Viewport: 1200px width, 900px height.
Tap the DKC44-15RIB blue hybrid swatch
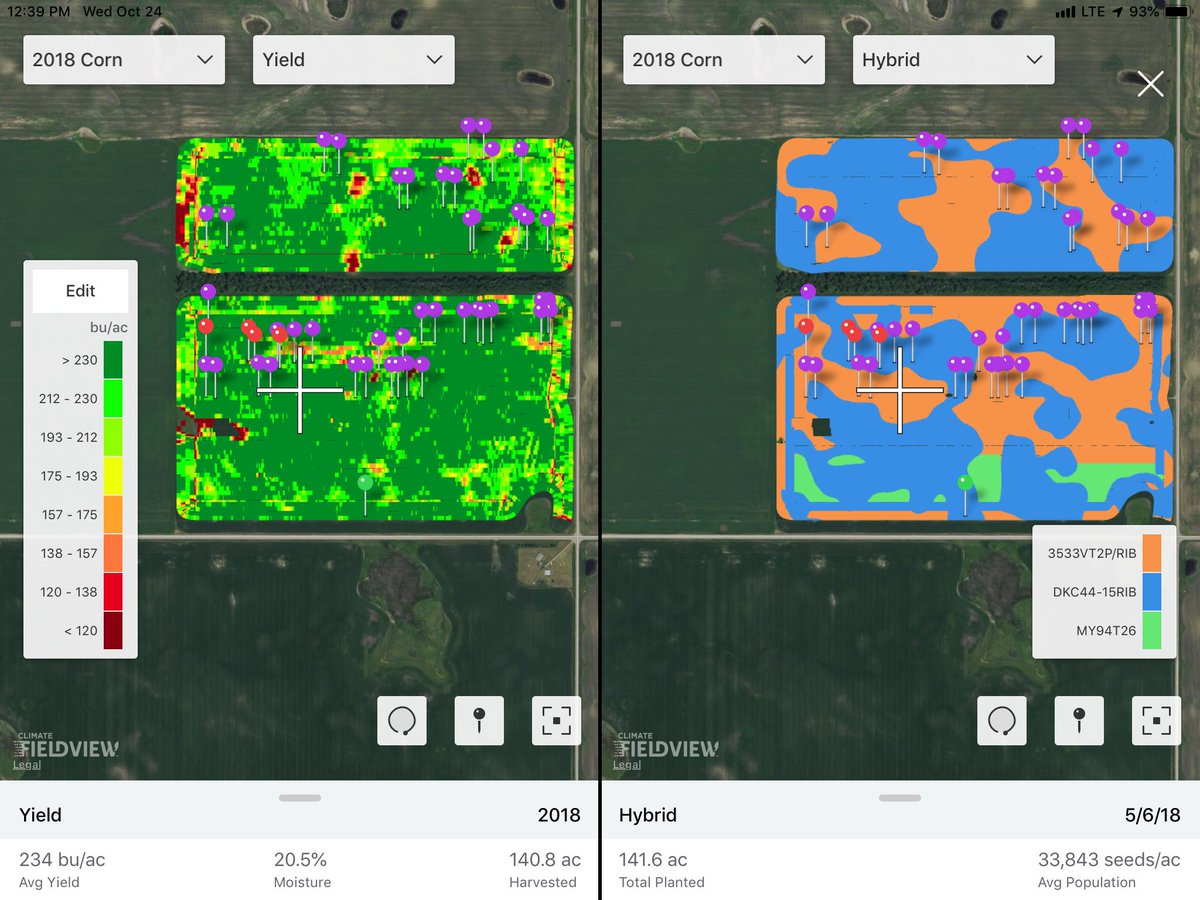[1152, 591]
